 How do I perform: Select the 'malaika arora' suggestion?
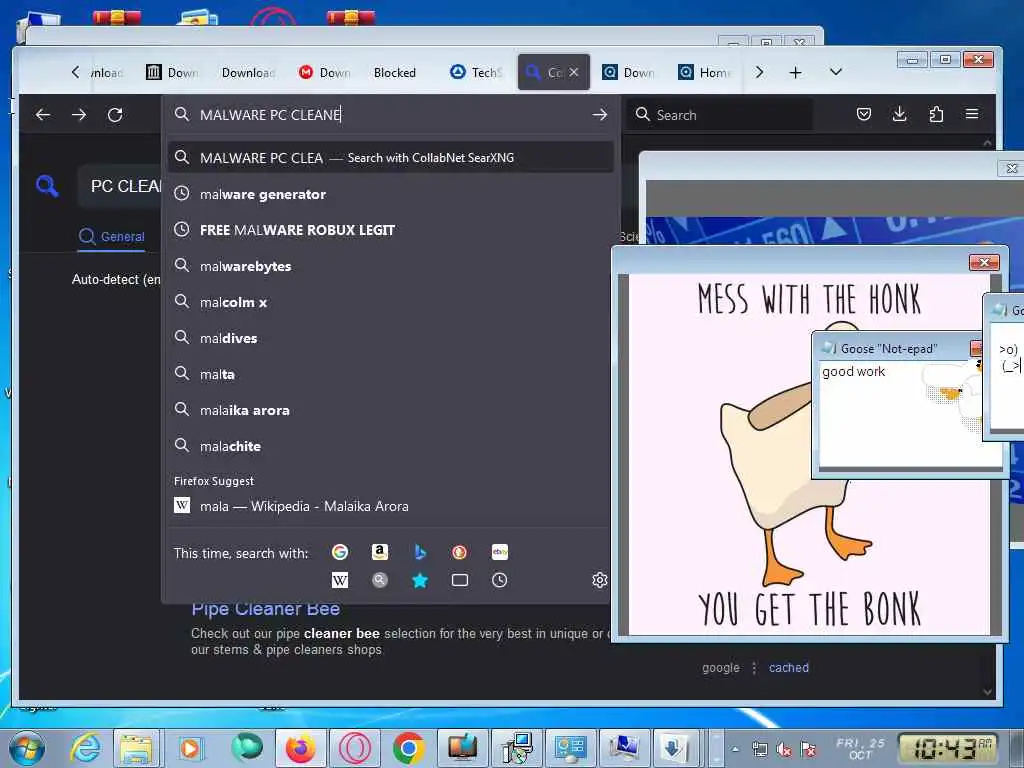[x=391, y=410]
